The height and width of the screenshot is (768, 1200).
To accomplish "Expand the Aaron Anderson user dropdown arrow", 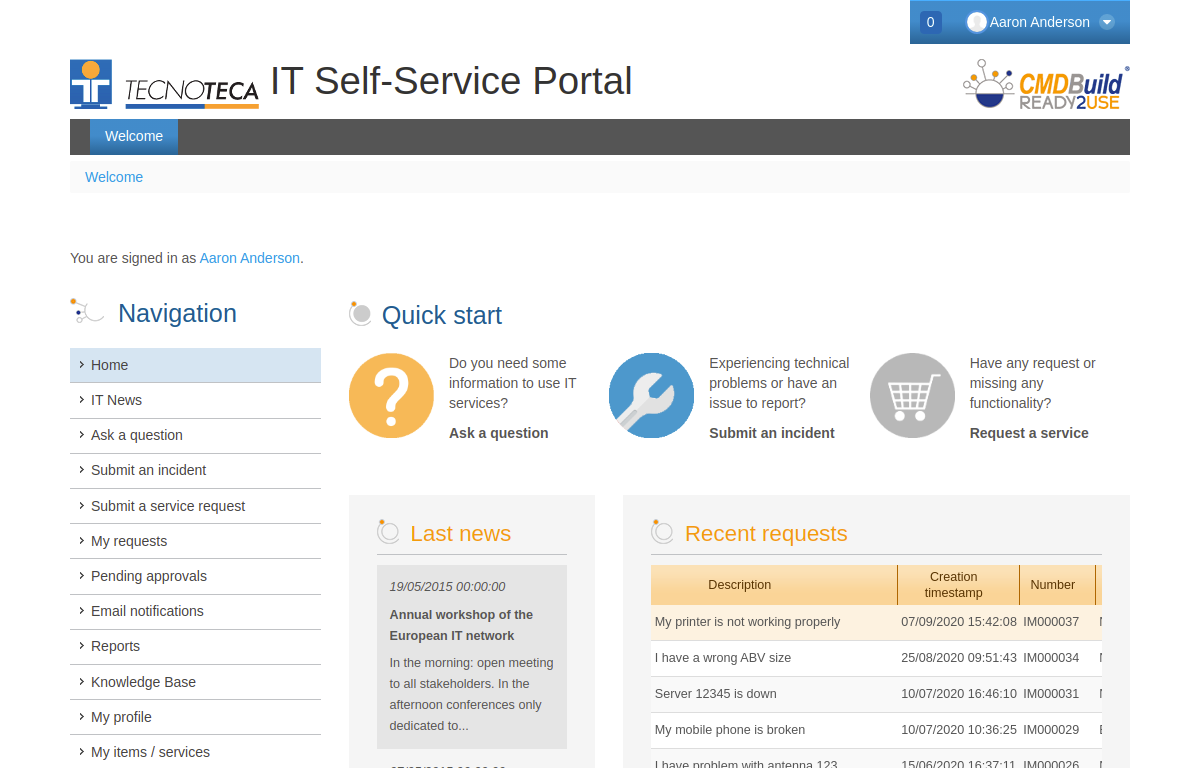I will (x=1106, y=22).
